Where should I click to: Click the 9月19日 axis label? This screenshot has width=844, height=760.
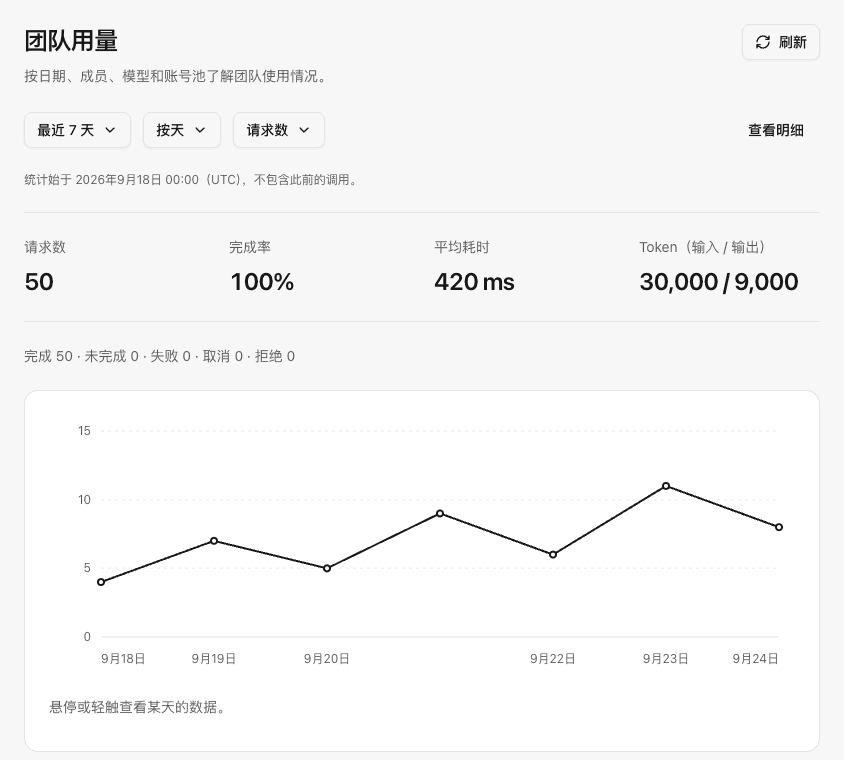click(214, 658)
